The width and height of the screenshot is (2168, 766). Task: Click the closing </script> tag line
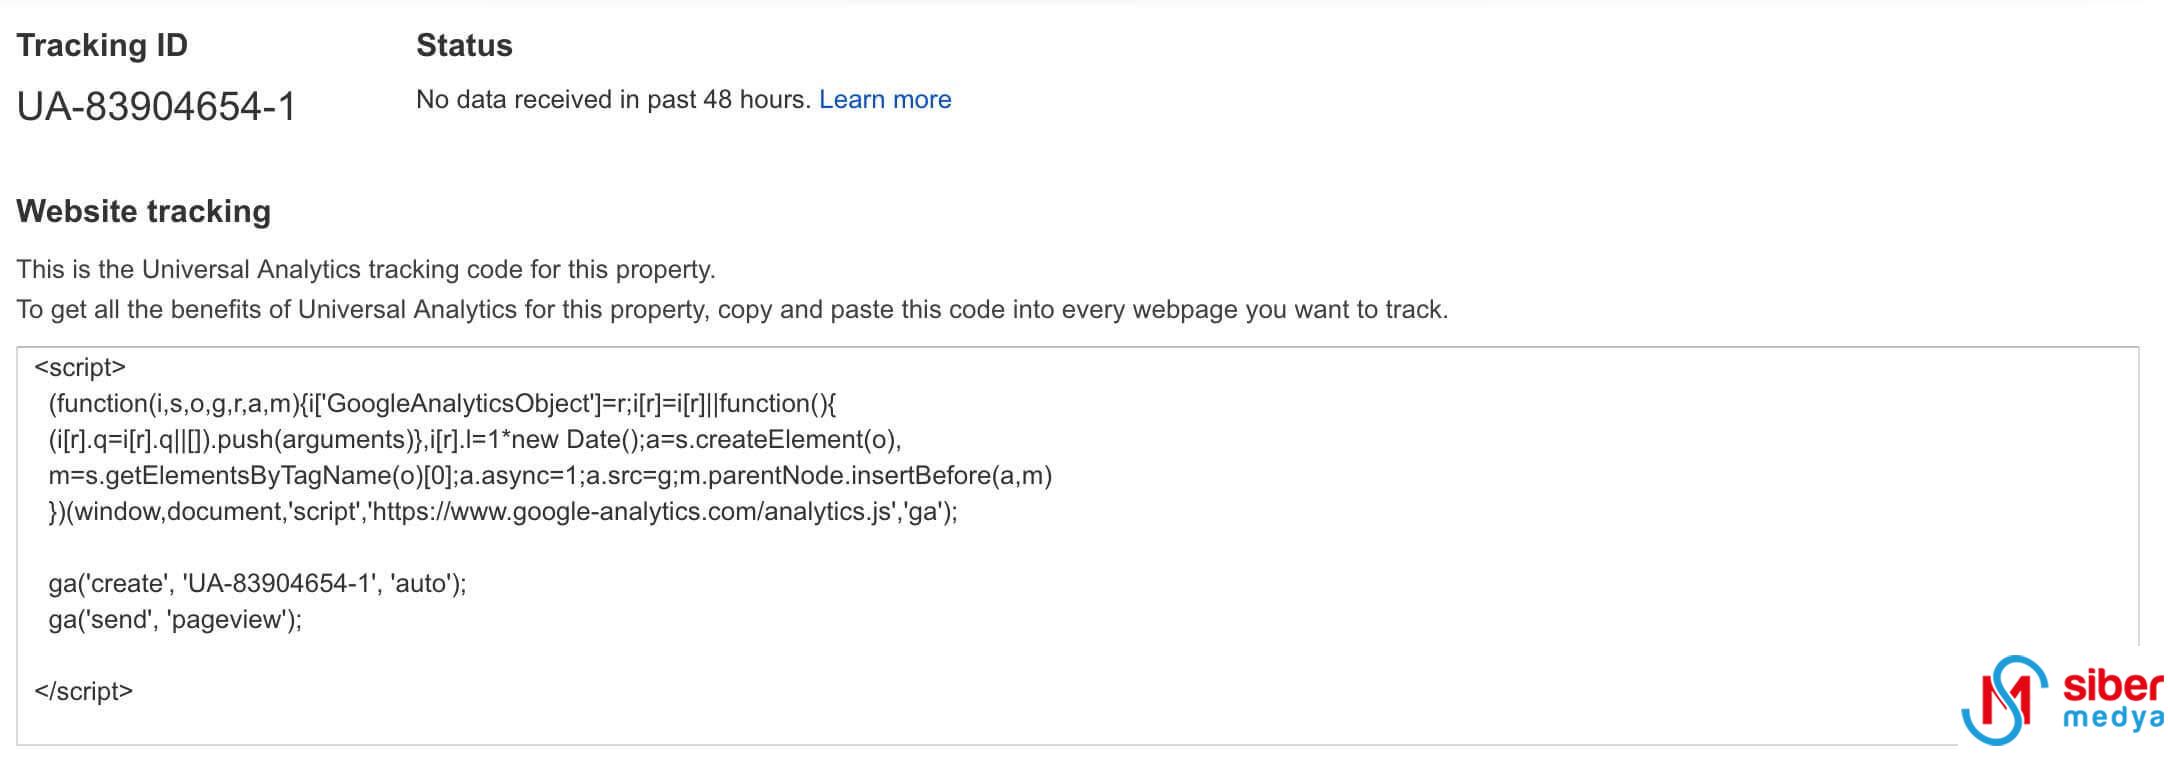(84, 691)
